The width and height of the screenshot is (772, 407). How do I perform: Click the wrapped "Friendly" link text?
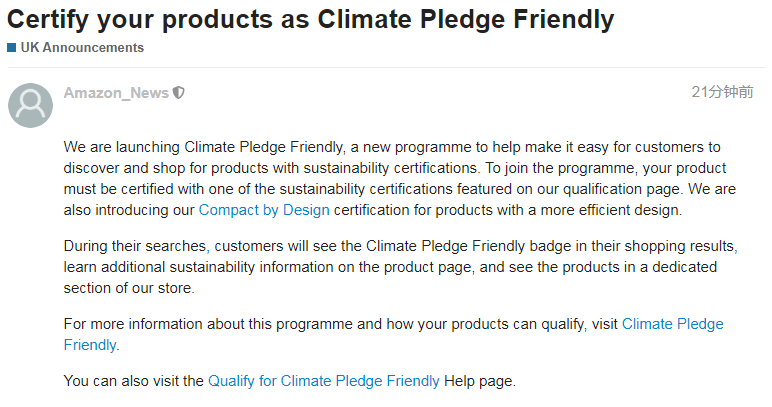(x=90, y=345)
